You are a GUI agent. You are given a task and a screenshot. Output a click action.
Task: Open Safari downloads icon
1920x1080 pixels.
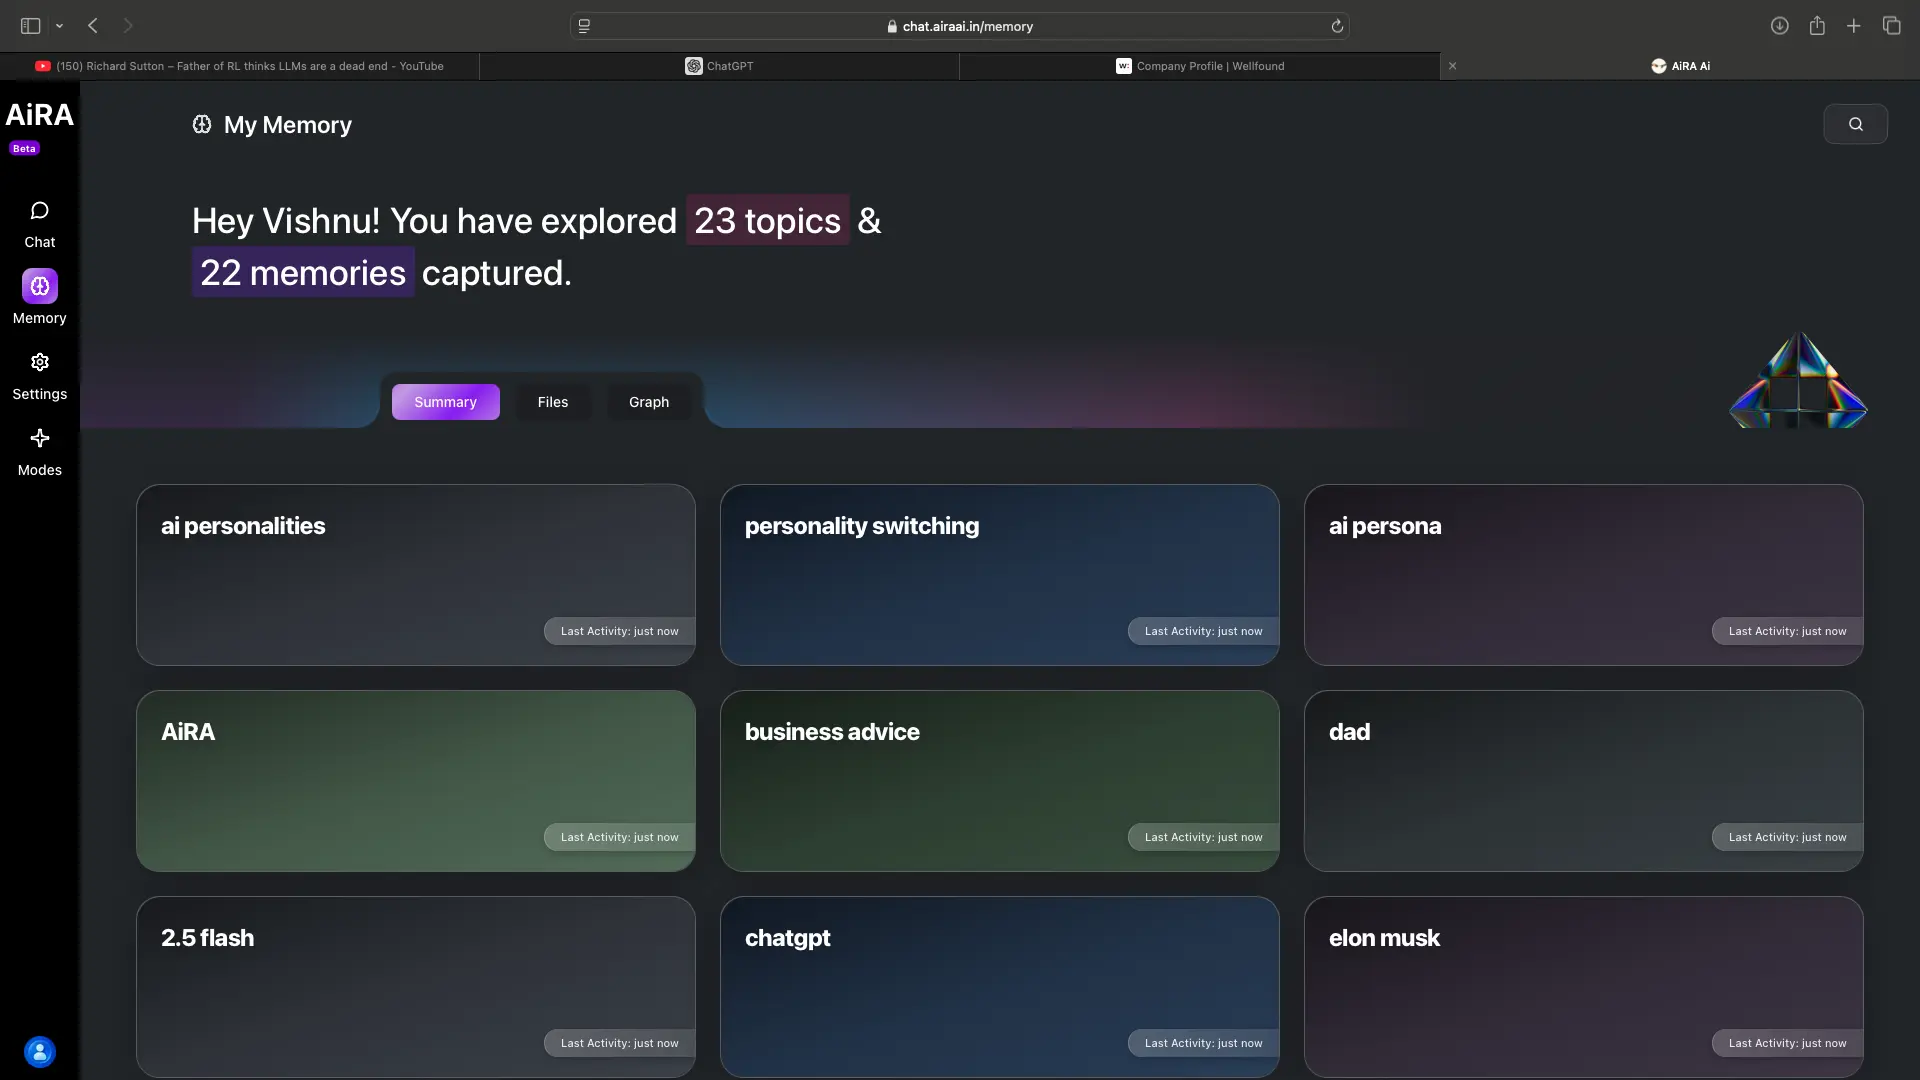point(1779,27)
